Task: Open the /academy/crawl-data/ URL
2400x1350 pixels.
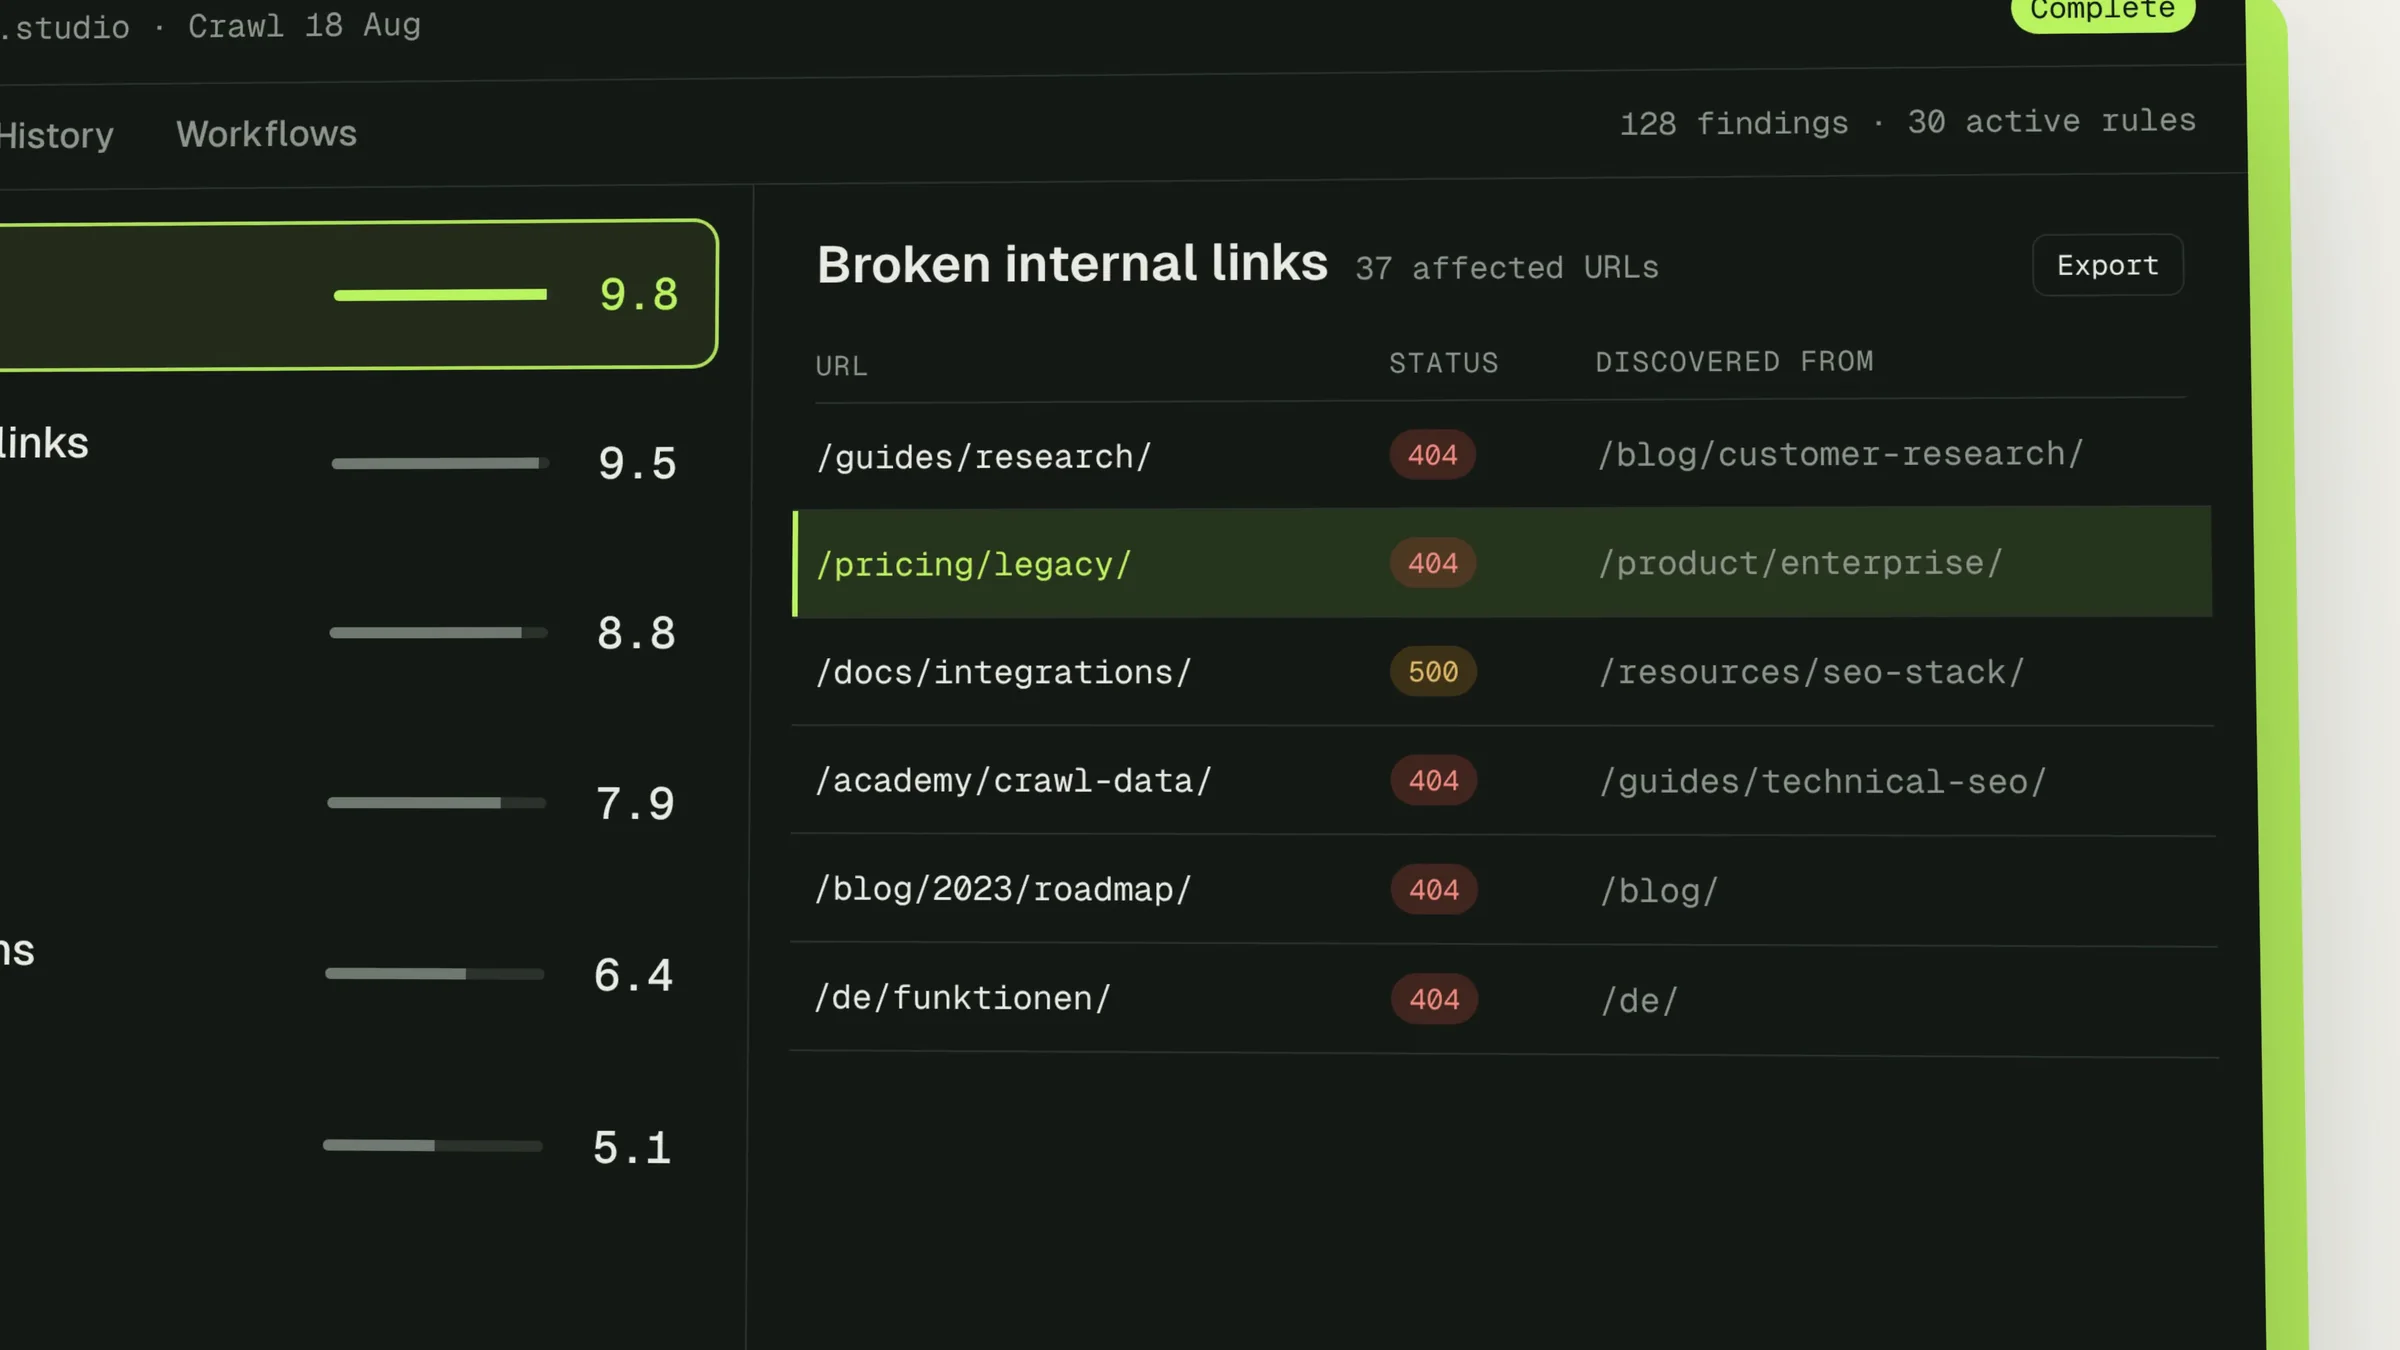Action: [x=1013, y=781]
